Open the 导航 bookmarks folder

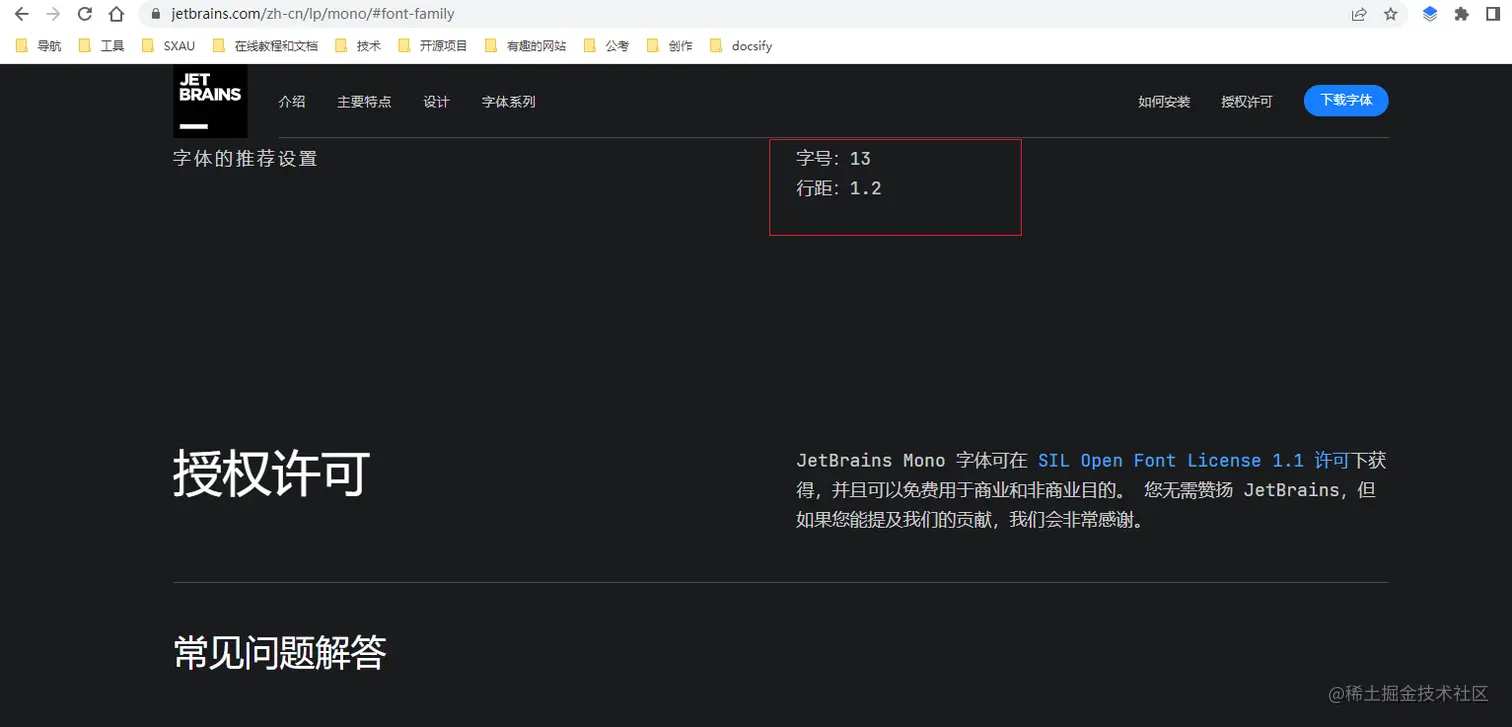[x=39, y=46]
